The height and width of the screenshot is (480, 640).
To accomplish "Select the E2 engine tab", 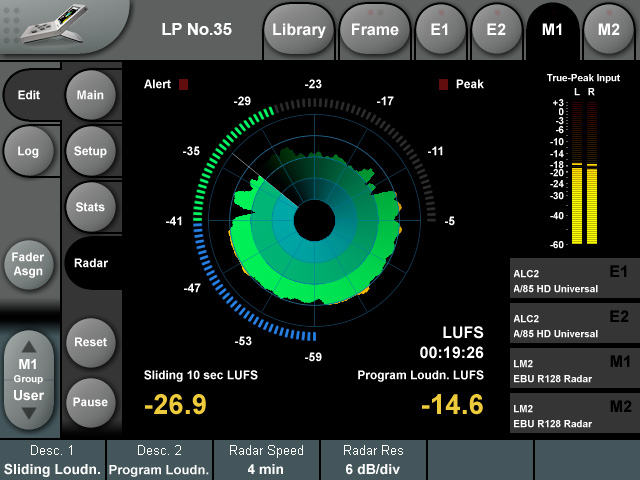I will click(496, 29).
